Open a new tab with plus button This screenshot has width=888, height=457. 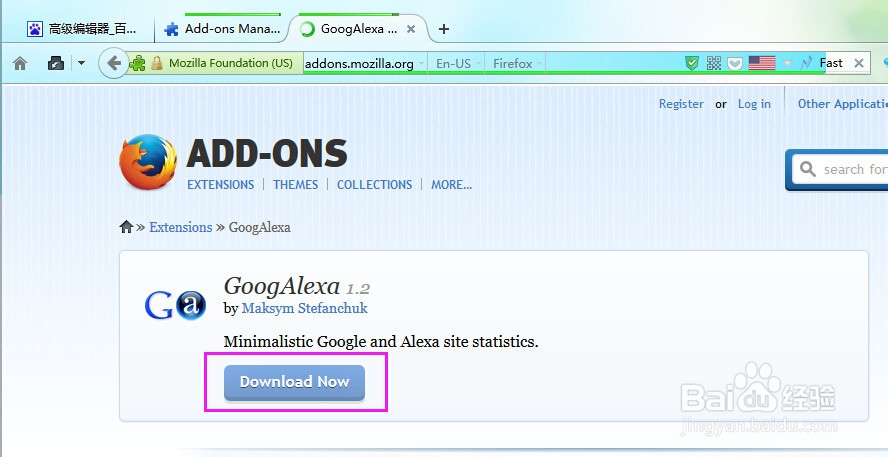point(444,29)
